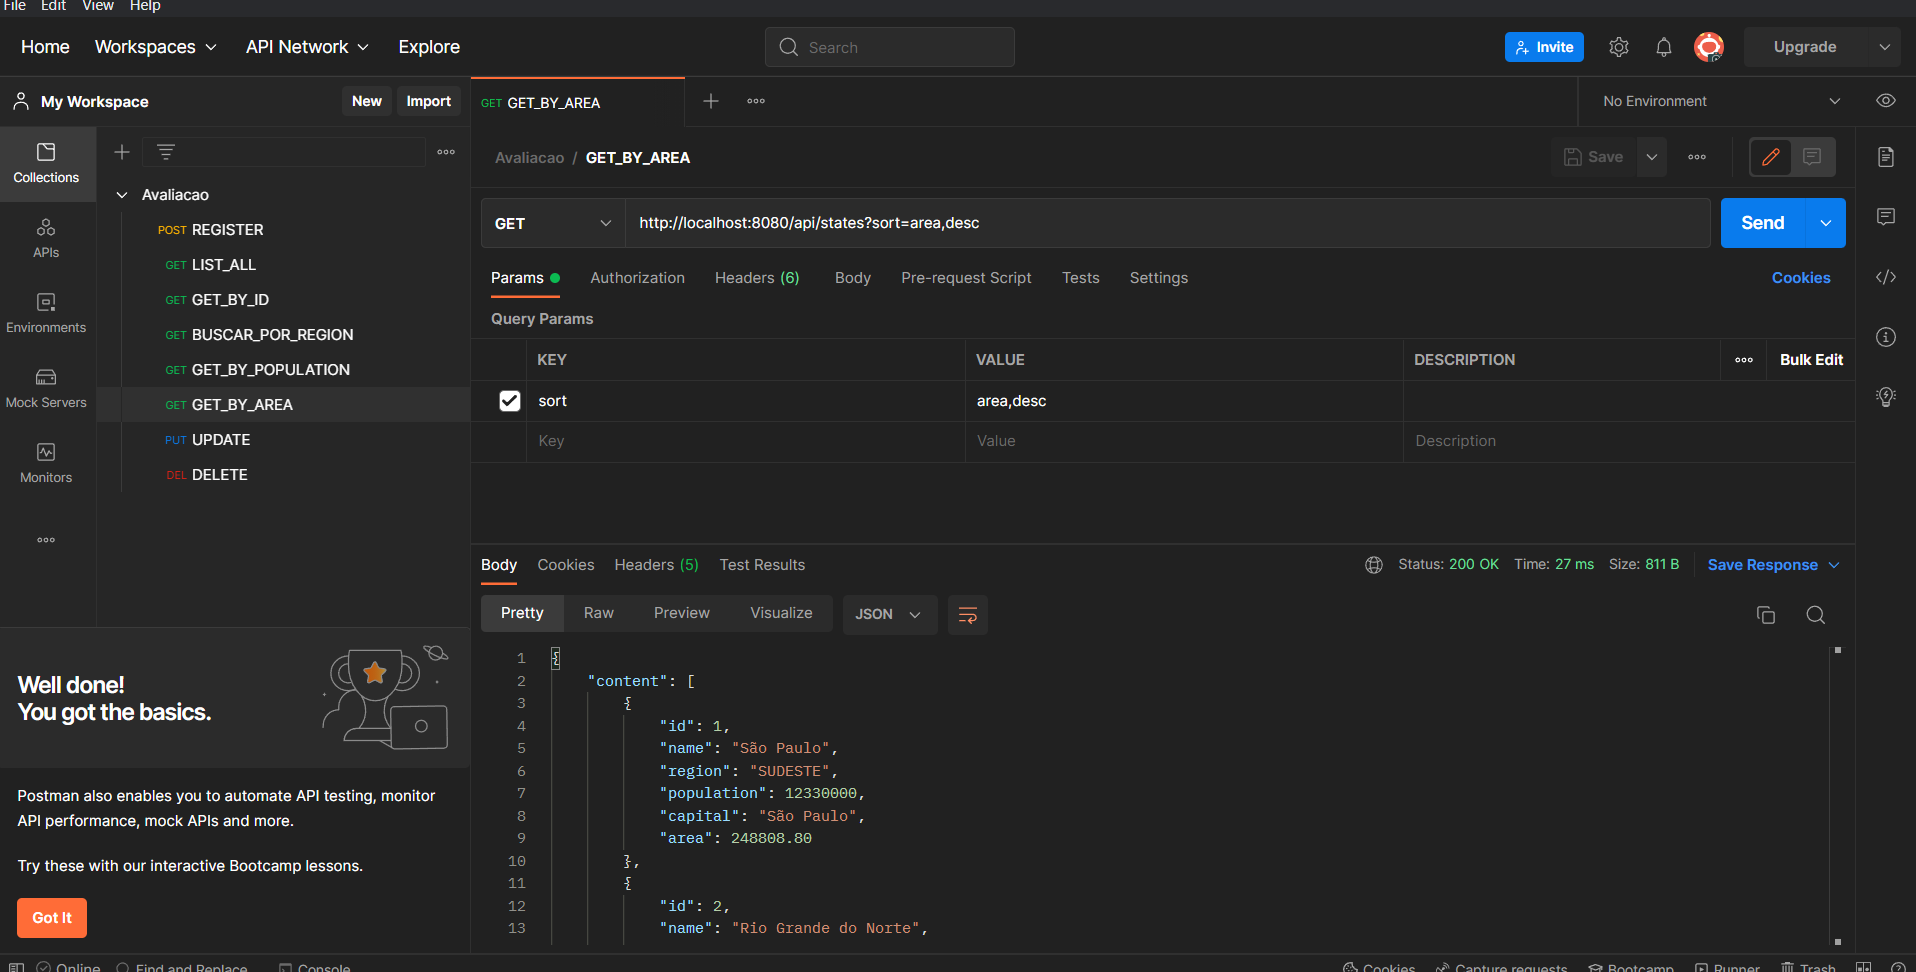
Task: Open lightbulb related requests icon
Action: point(1886,397)
